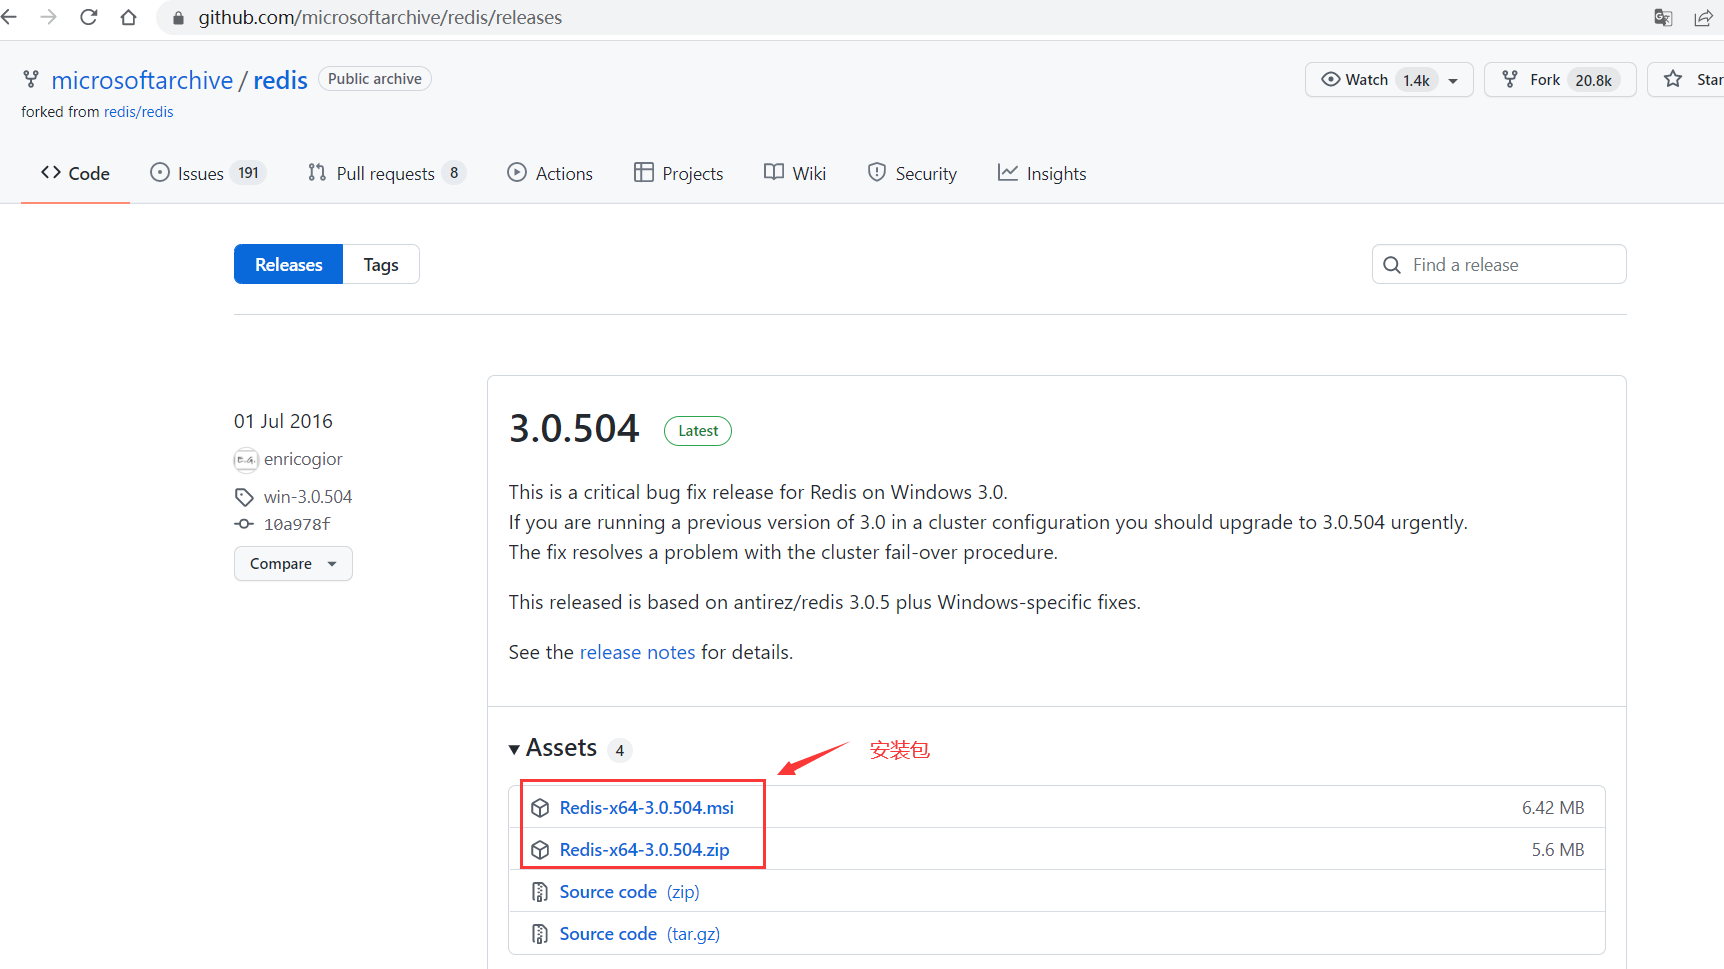This screenshot has height=969, width=1724.
Task: Click the Pull requests count 8 badge
Action: point(454,173)
